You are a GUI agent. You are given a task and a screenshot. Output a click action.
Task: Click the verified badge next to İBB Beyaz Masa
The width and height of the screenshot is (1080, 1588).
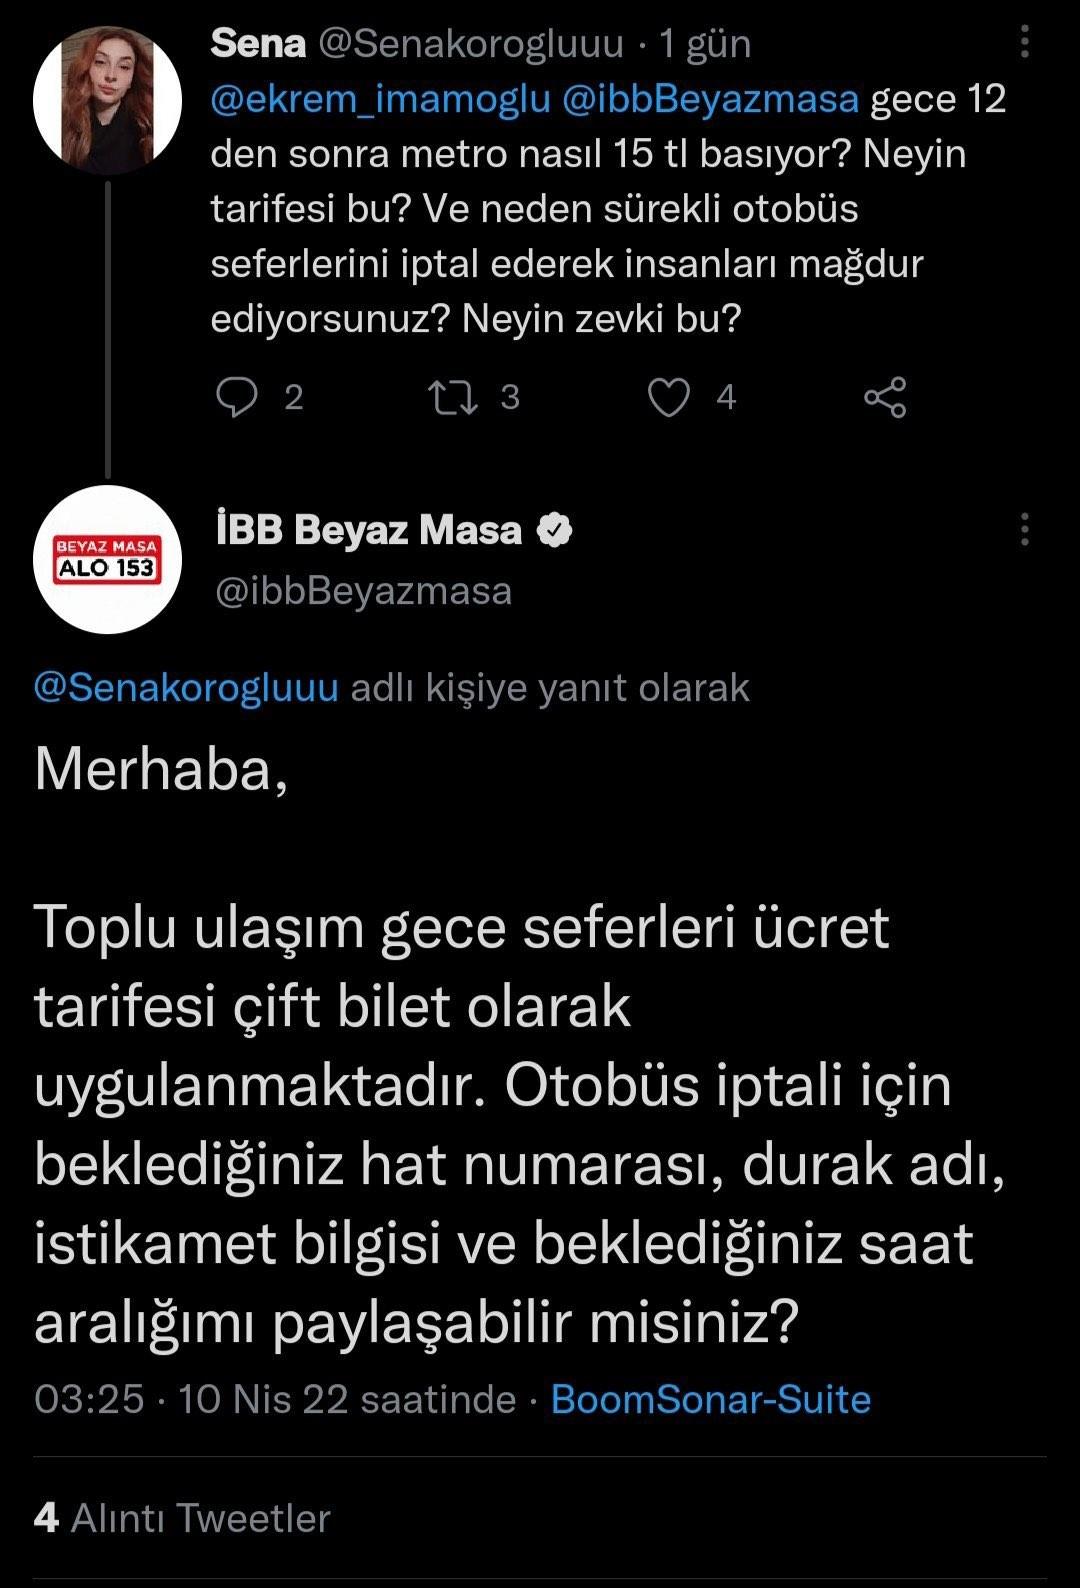point(555,530)
